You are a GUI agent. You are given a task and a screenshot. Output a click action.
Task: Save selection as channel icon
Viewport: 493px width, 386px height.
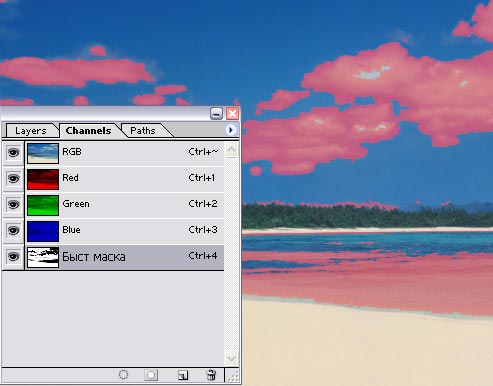coord(151,375)
